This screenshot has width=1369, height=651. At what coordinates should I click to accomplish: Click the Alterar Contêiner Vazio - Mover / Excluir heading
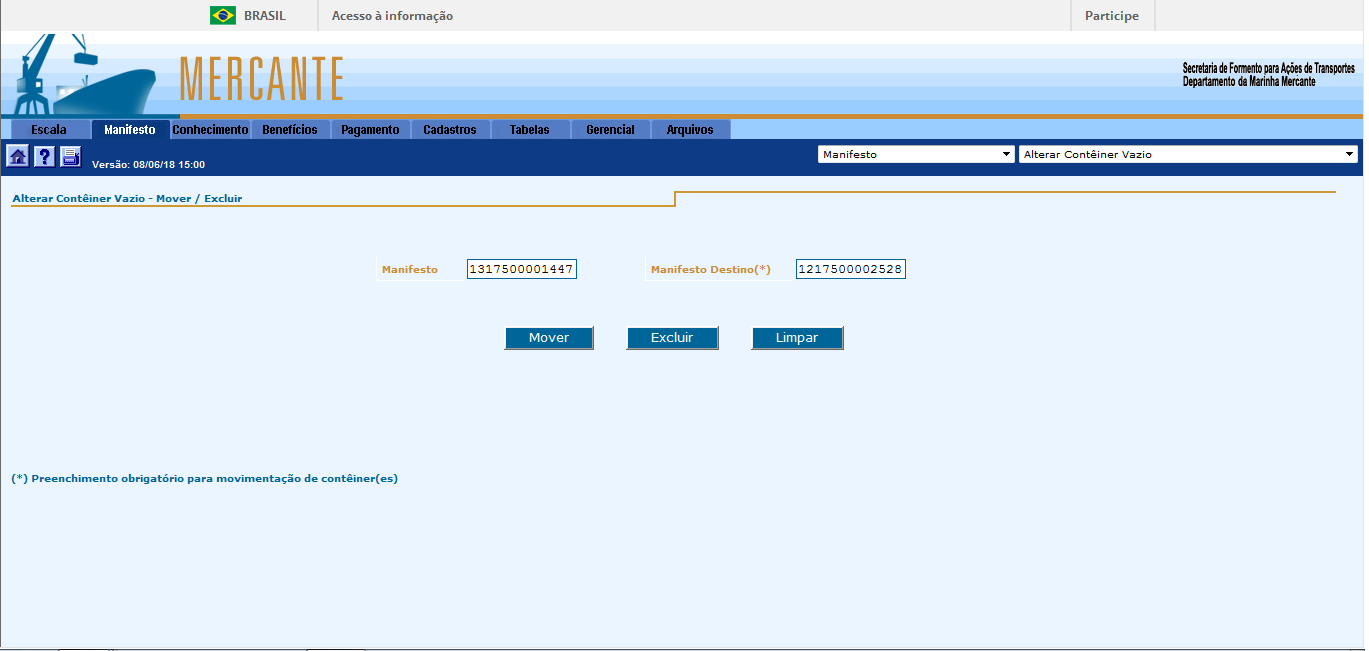(x=127, y=199)
